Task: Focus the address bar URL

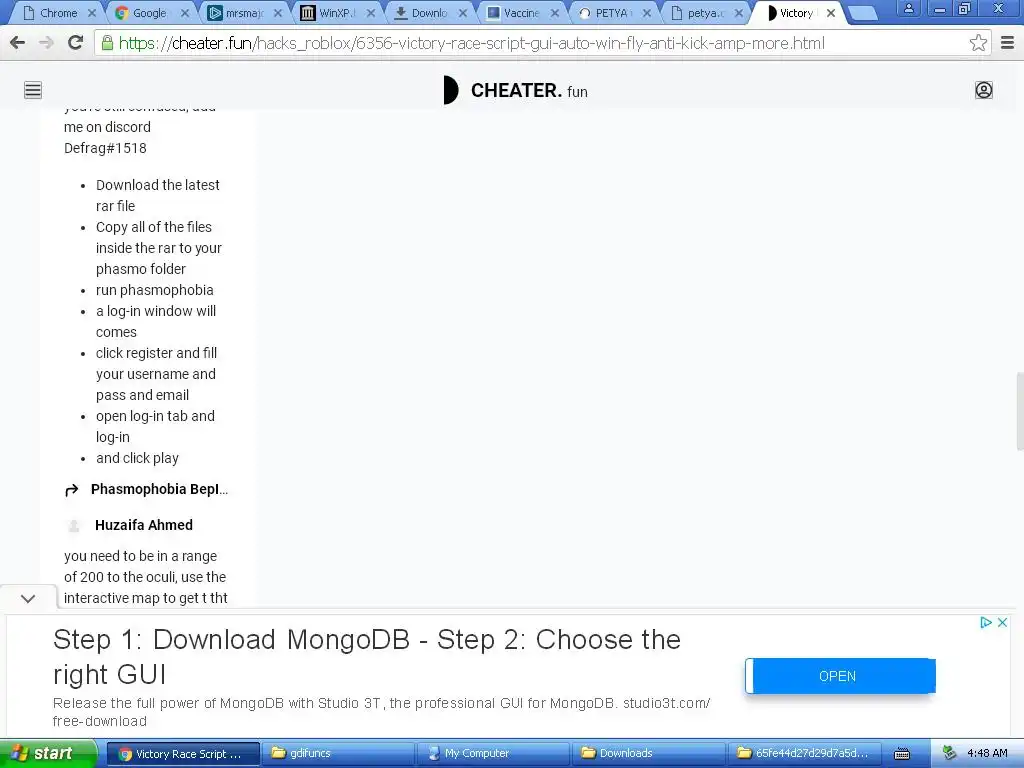Action: coord(472,43)
